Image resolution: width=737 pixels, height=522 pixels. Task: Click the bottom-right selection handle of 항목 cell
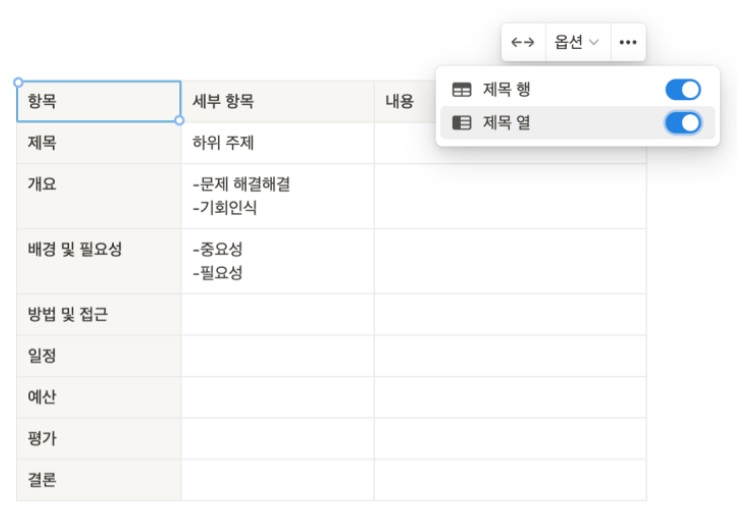(179, 121)
